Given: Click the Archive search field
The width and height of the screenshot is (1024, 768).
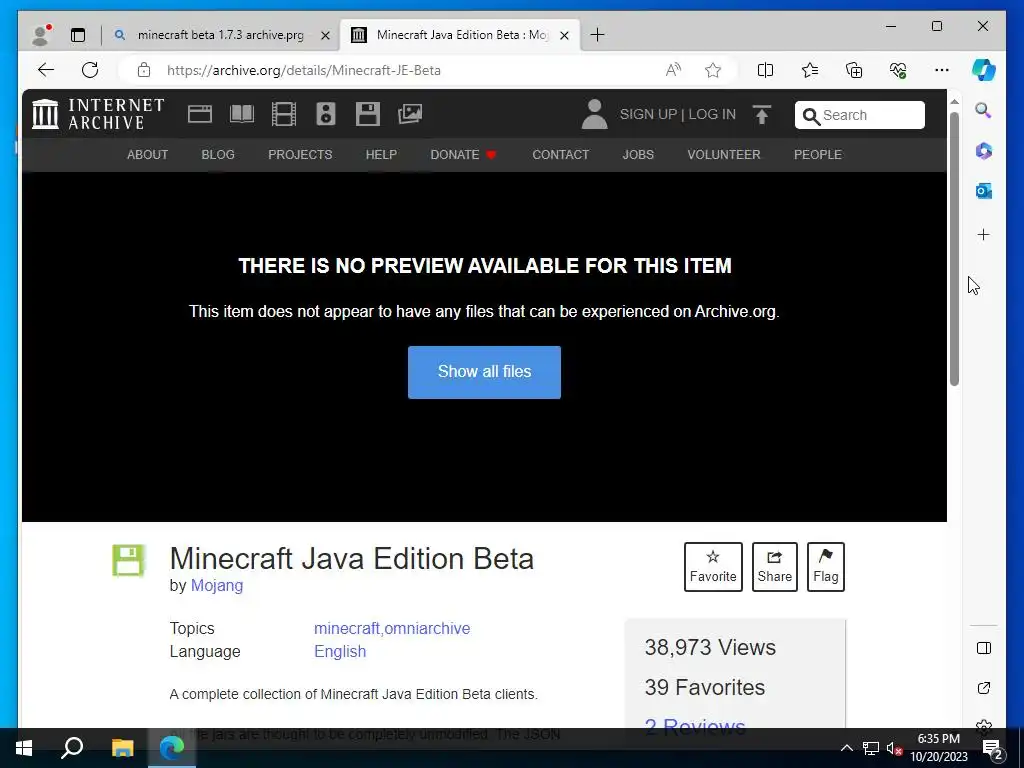Looking at the screenshot, I should click(x=859, y=115).
